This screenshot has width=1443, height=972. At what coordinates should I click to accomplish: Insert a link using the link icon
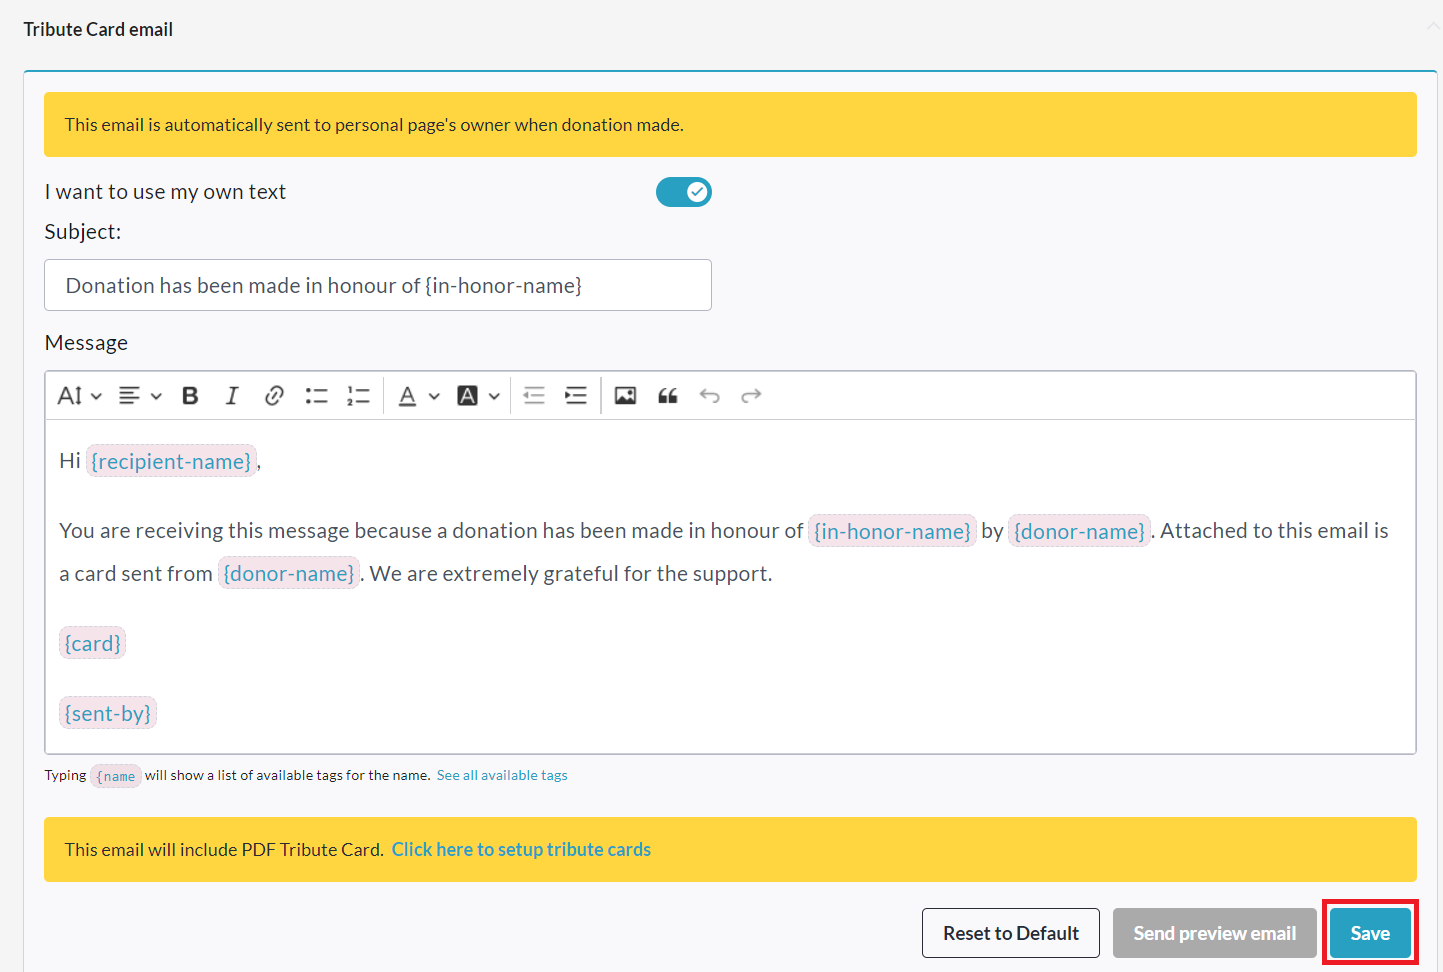[x=274, y=396]
